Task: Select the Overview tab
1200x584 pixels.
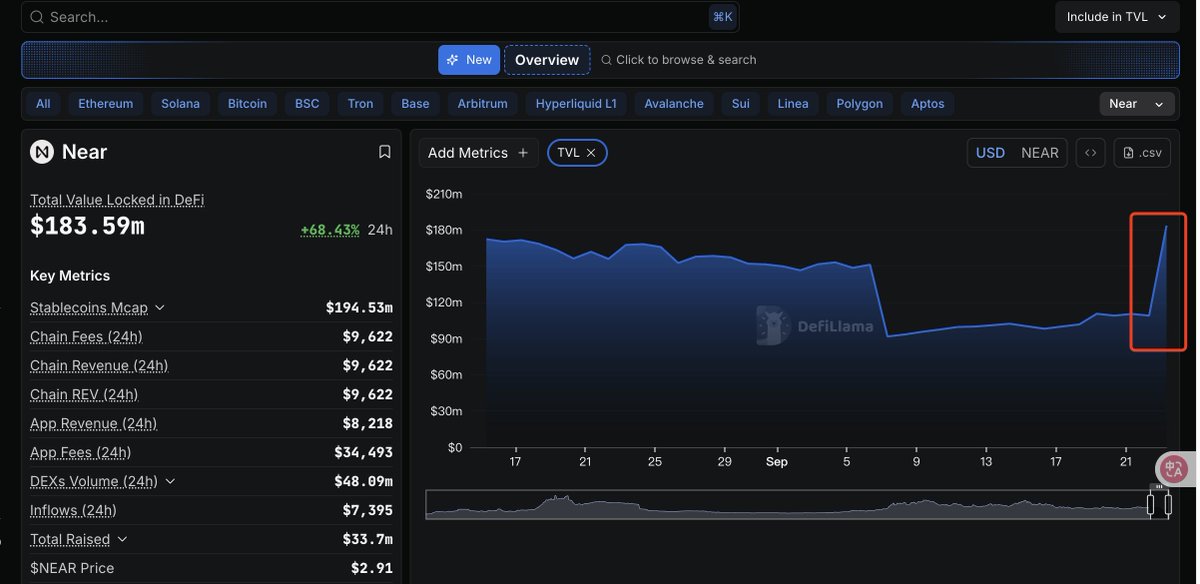Action: click(x=547, y=60)
